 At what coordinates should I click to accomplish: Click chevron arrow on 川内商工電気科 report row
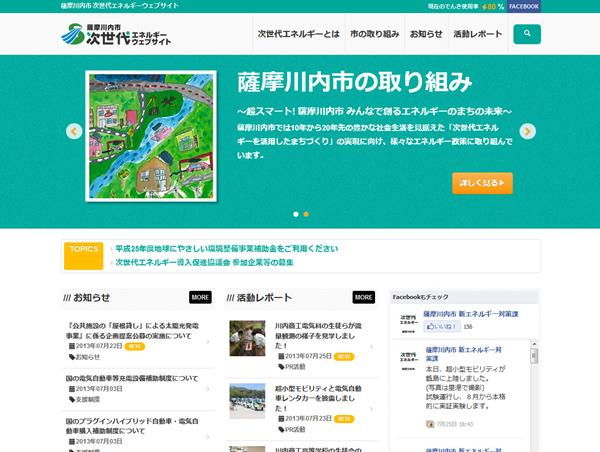tap(372, 347)
